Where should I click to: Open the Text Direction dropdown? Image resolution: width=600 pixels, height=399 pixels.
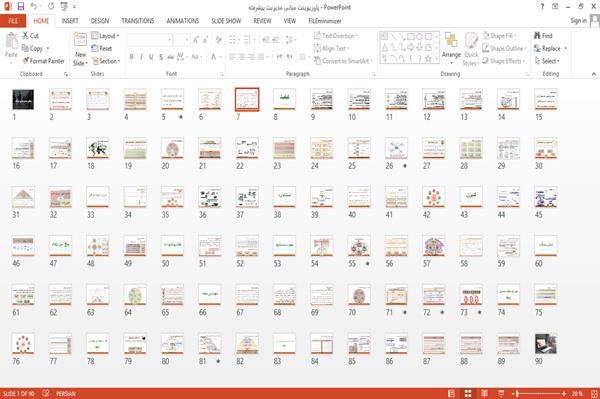pyautogui.click(x=336, y=36)
